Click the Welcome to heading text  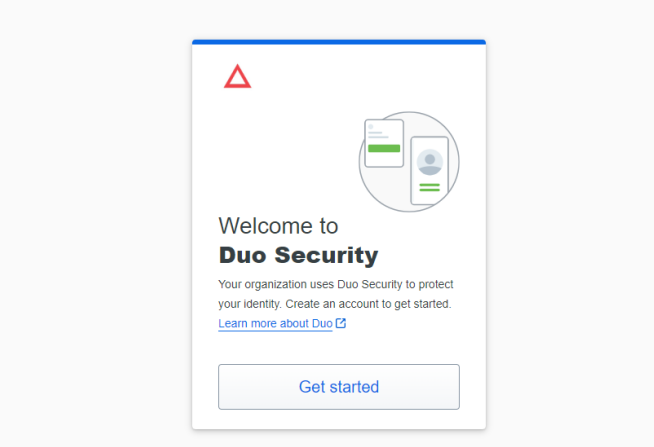[x=278, y=226]
